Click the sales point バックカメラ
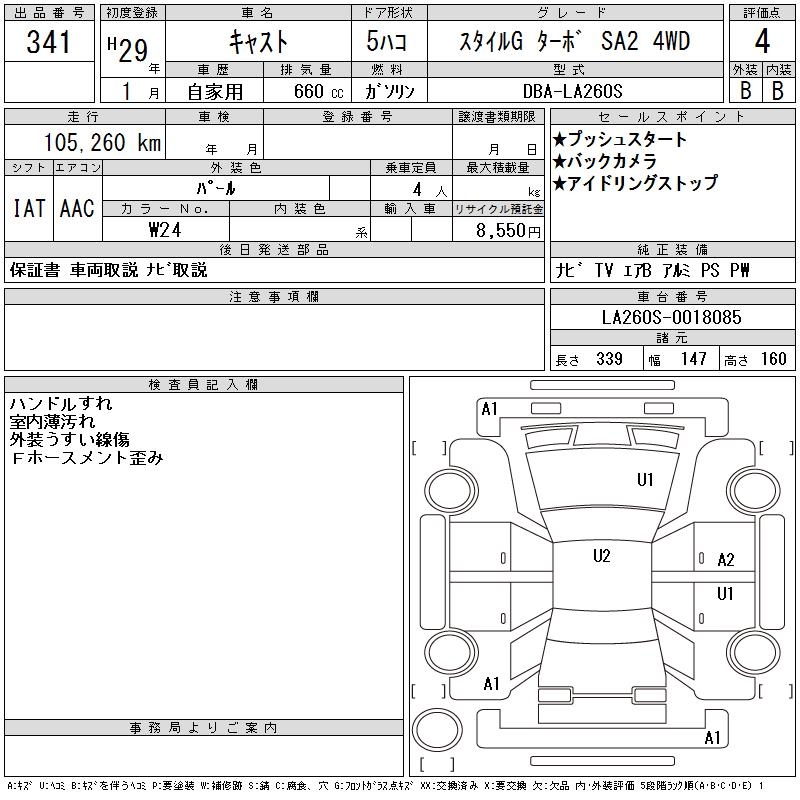Image resolution: width=800 pixels, height=800 pixels. tap(605, 161)
